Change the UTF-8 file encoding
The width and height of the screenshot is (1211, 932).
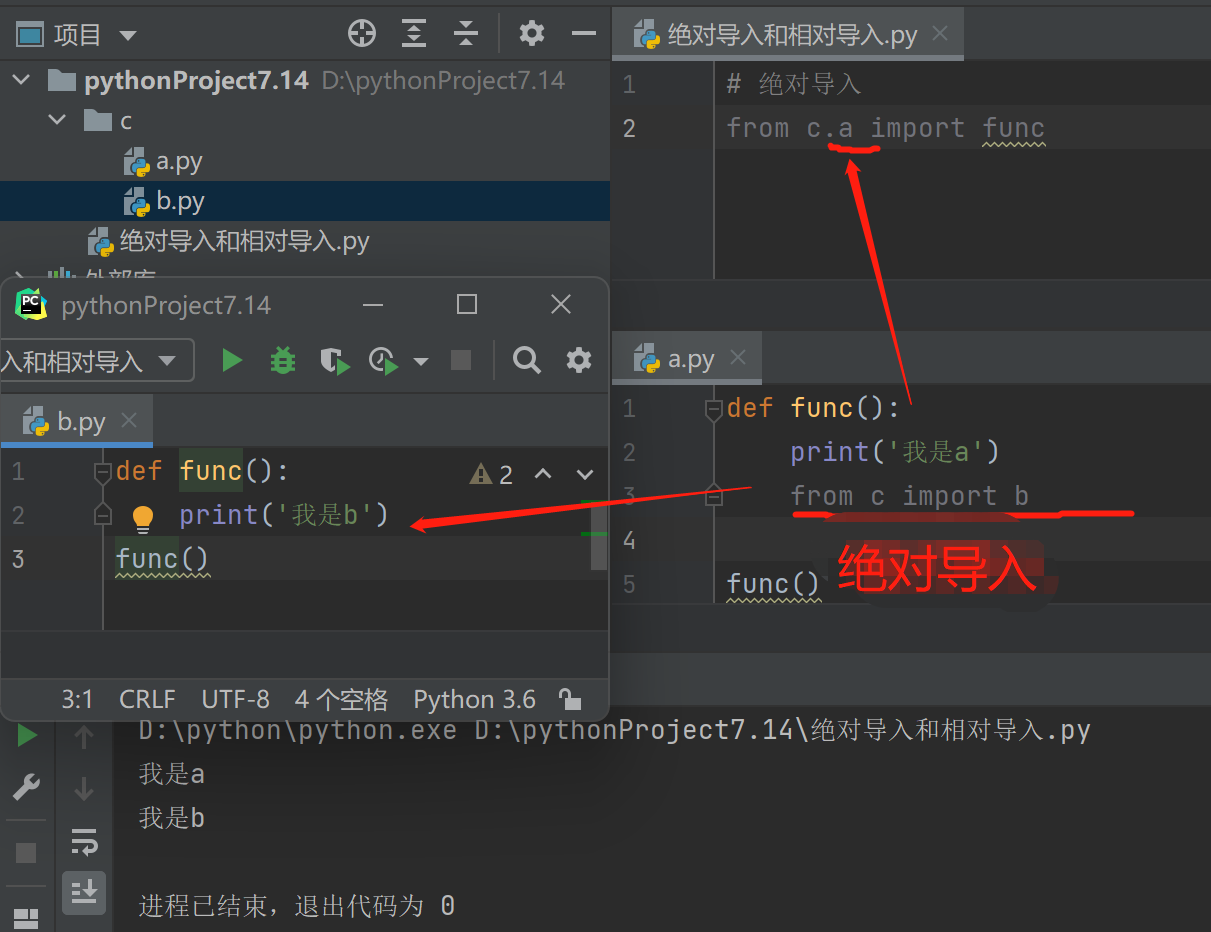coord(235,699)
